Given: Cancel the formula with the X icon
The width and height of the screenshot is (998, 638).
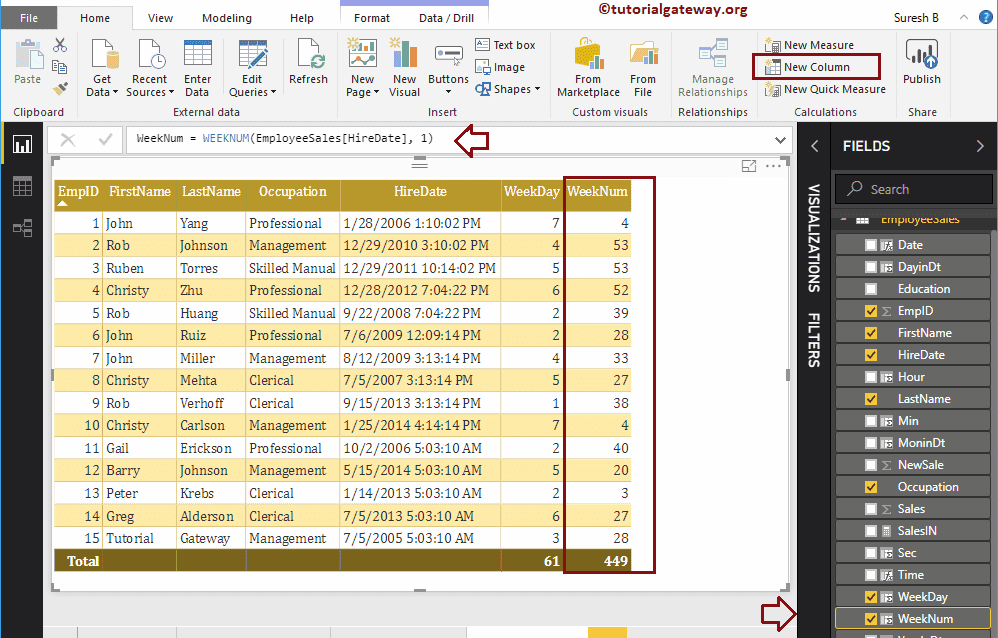Looking at the screenshot, I should point(68,140).
